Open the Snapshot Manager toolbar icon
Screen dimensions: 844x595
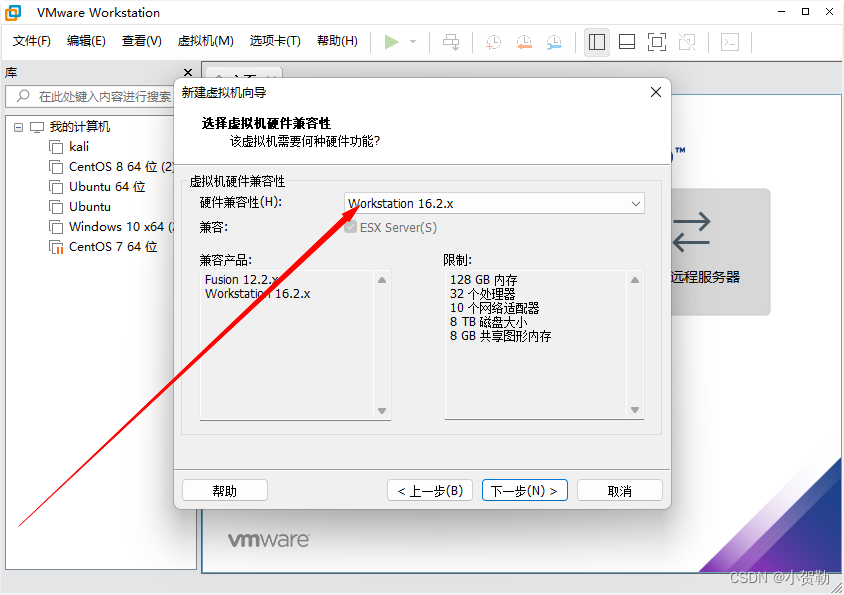pyautogui.click(x=554, y=41)
